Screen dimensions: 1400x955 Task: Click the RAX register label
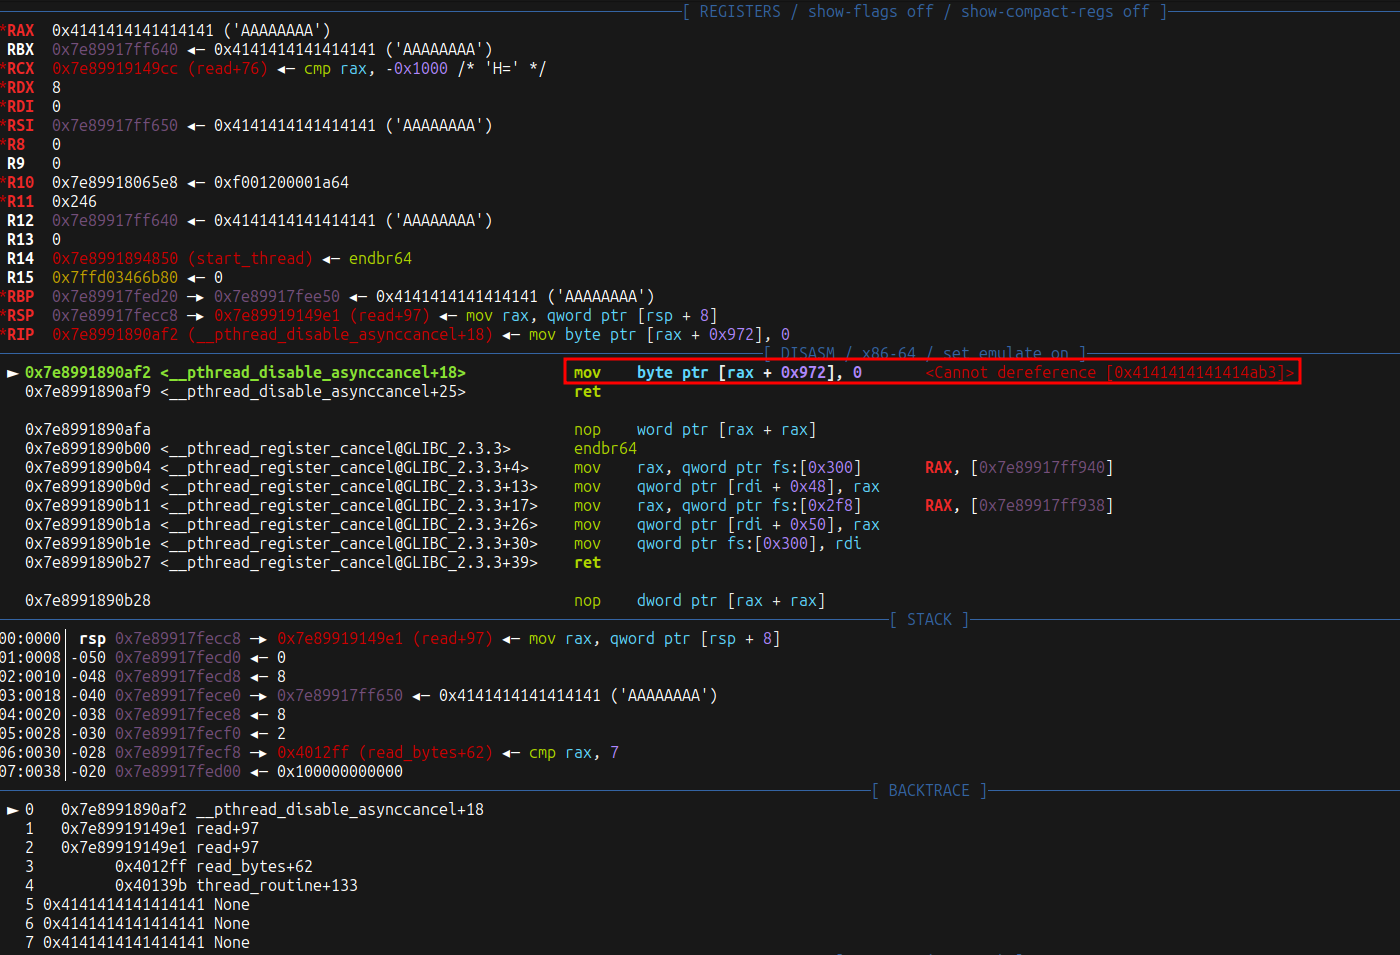(x=20, y=31)
